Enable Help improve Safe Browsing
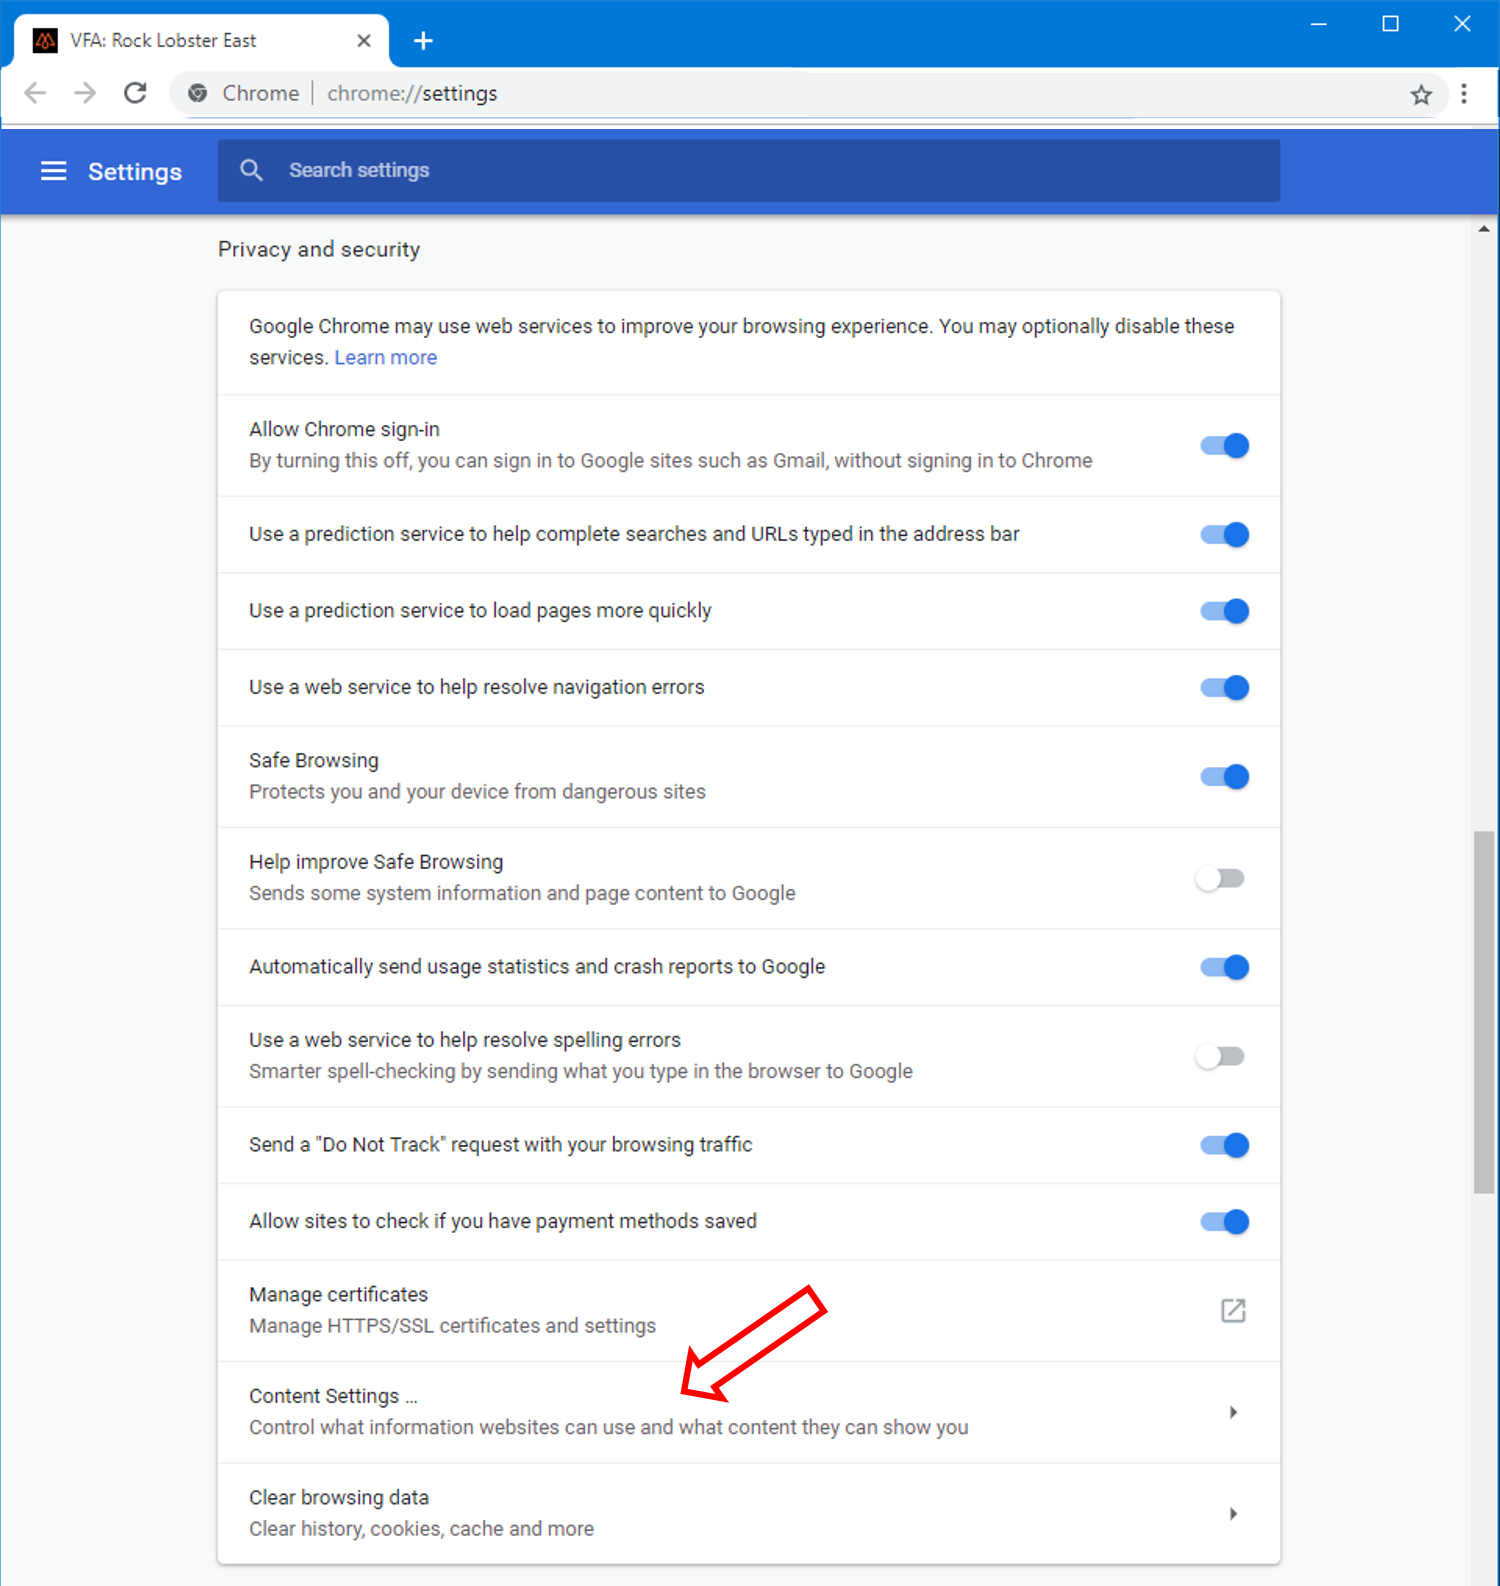Viewport: 1500px width, 1586px height. pos(1220,879)
